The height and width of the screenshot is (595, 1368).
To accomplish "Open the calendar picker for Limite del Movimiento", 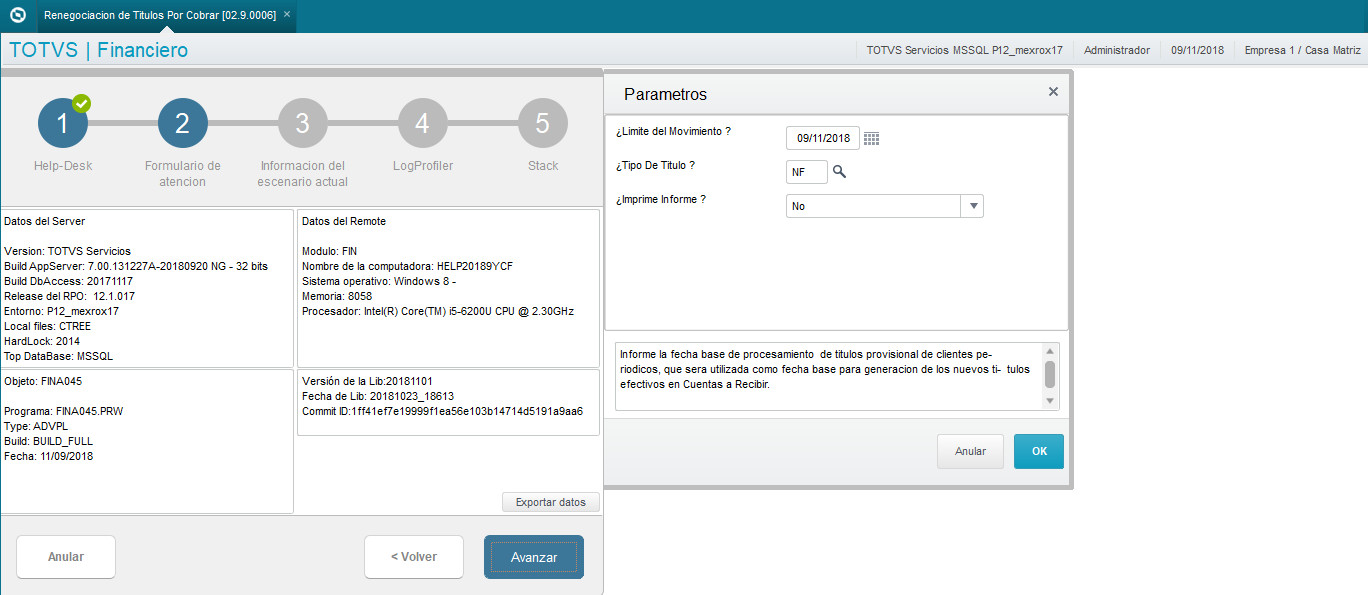I will pos(871,139).
